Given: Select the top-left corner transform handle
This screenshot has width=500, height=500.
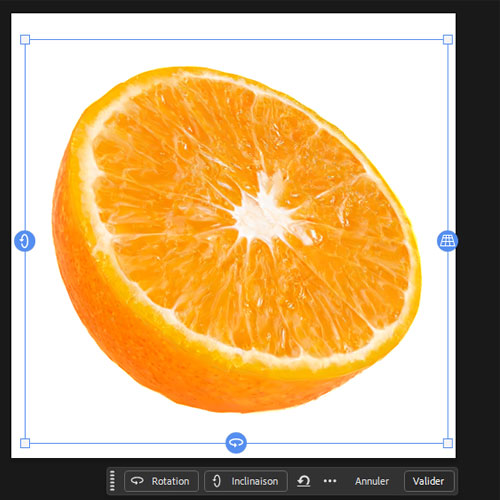Looking at the screenshot, I should (25, 40).
